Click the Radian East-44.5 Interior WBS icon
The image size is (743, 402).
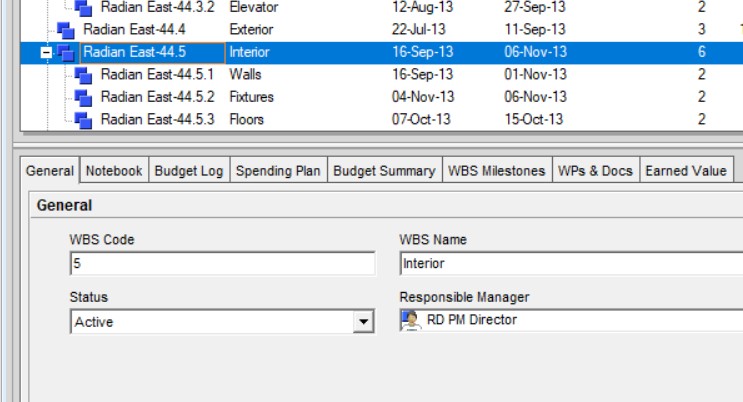click(x=66, y=52)
